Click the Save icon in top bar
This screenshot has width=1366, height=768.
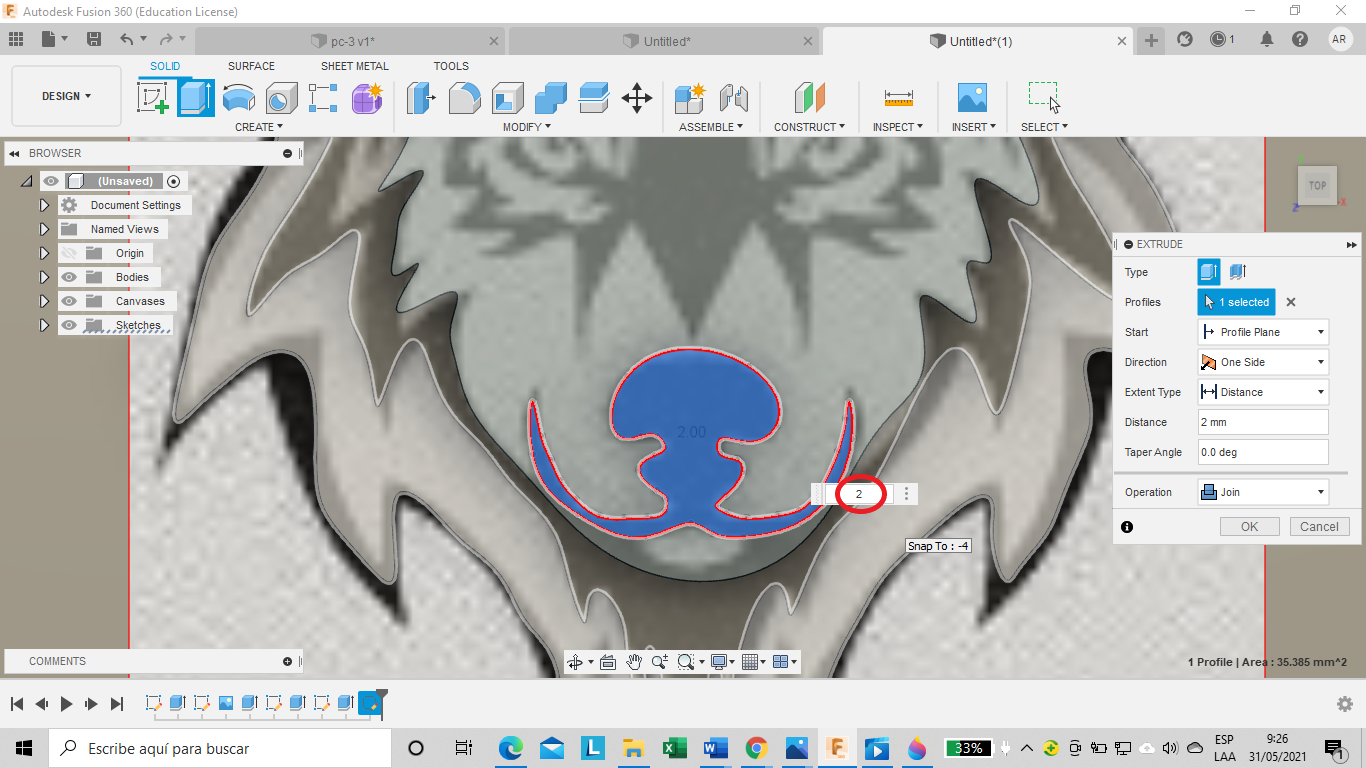[x=94, y=39]
